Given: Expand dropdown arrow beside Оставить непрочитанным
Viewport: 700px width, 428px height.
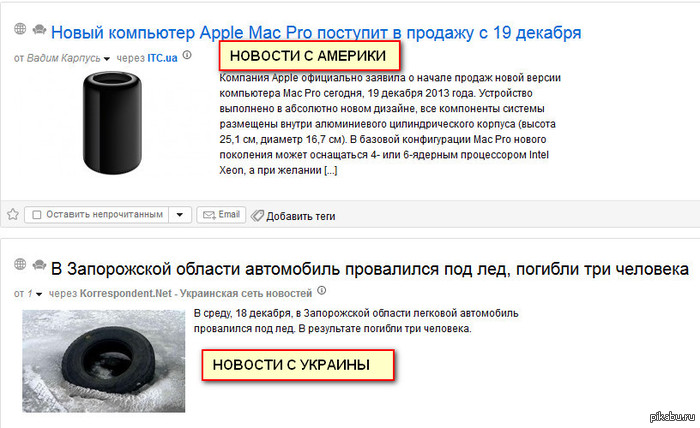Looking at the screenshot, I should (180, 215).
